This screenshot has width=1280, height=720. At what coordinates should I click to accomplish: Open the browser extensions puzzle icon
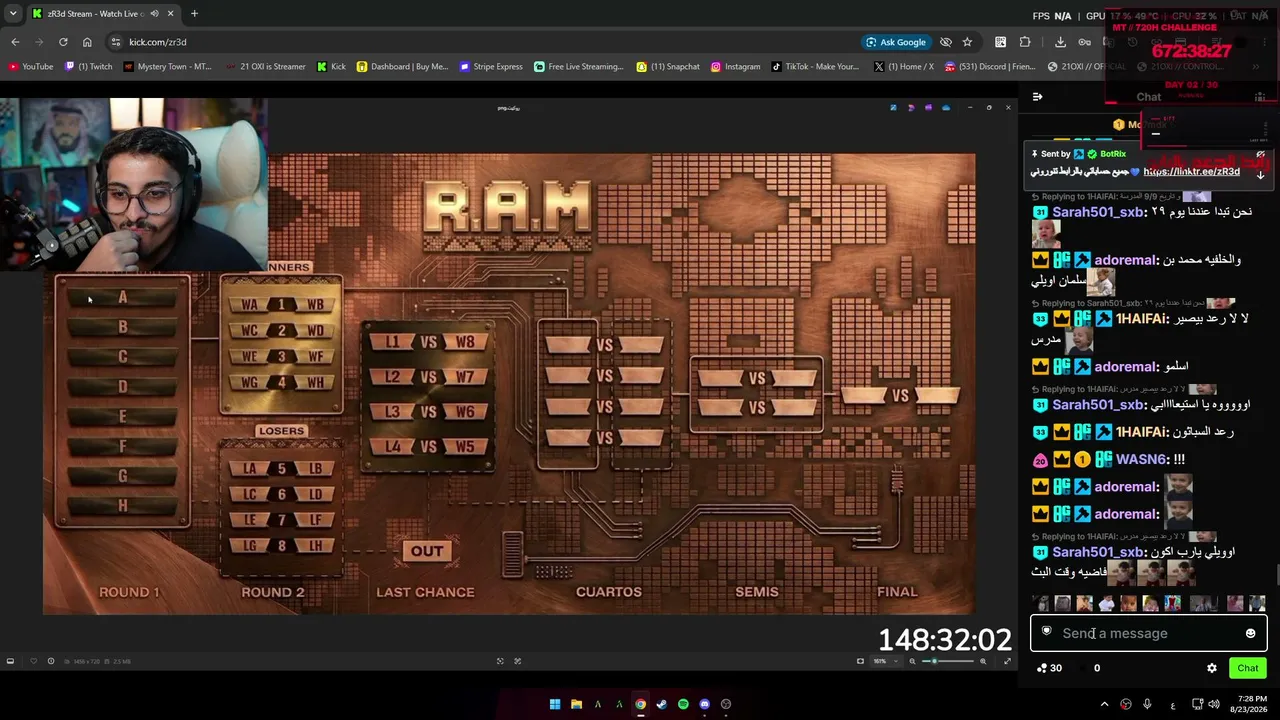tap(1025, 42)
